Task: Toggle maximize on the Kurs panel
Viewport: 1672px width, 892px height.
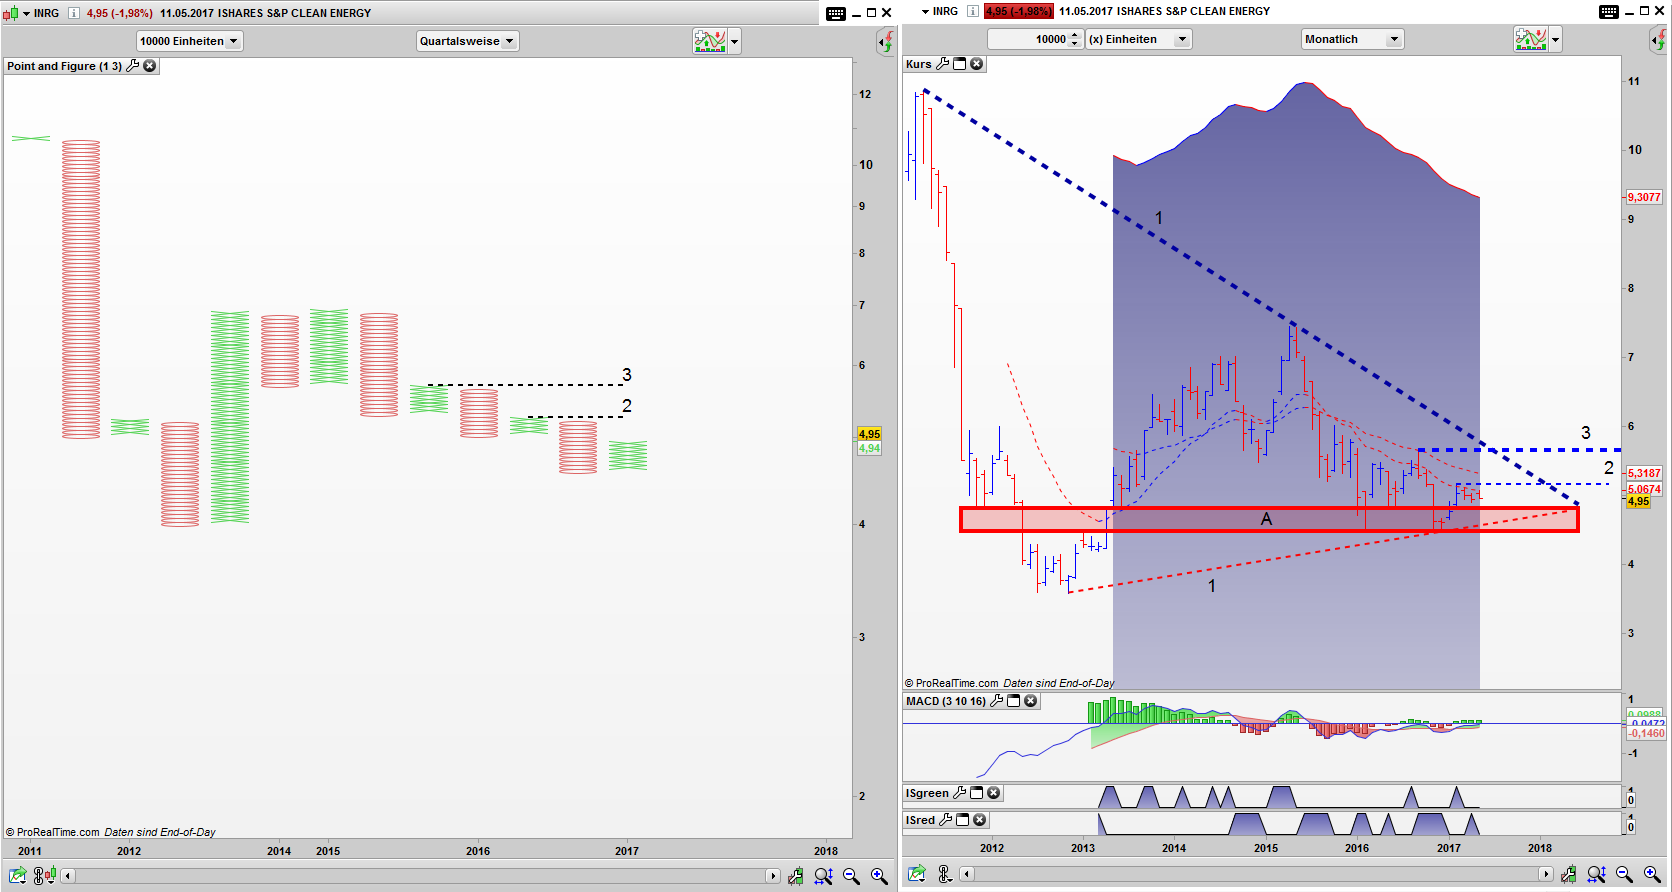Action: click(960, 64)
